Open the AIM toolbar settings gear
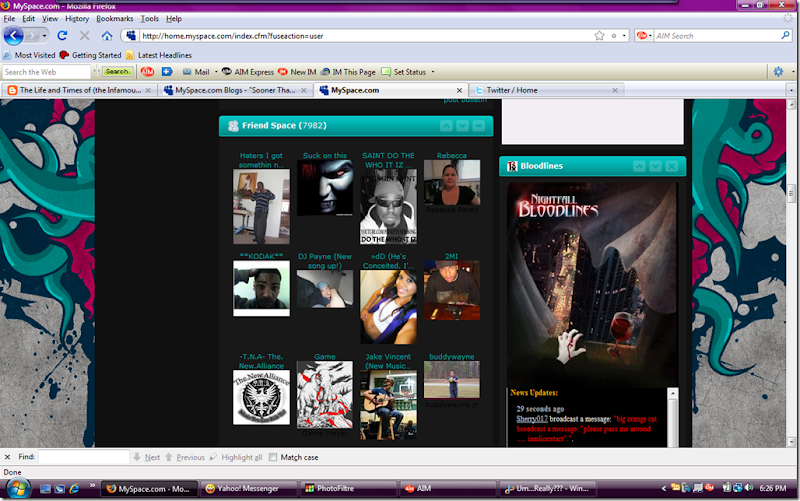 click(x=778, y=72)
